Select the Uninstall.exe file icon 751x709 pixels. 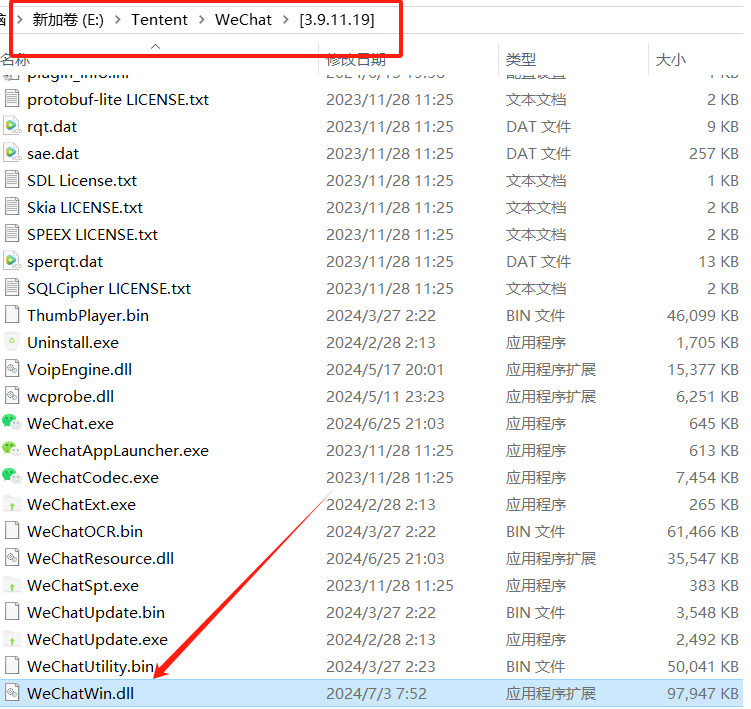[12, 342]
